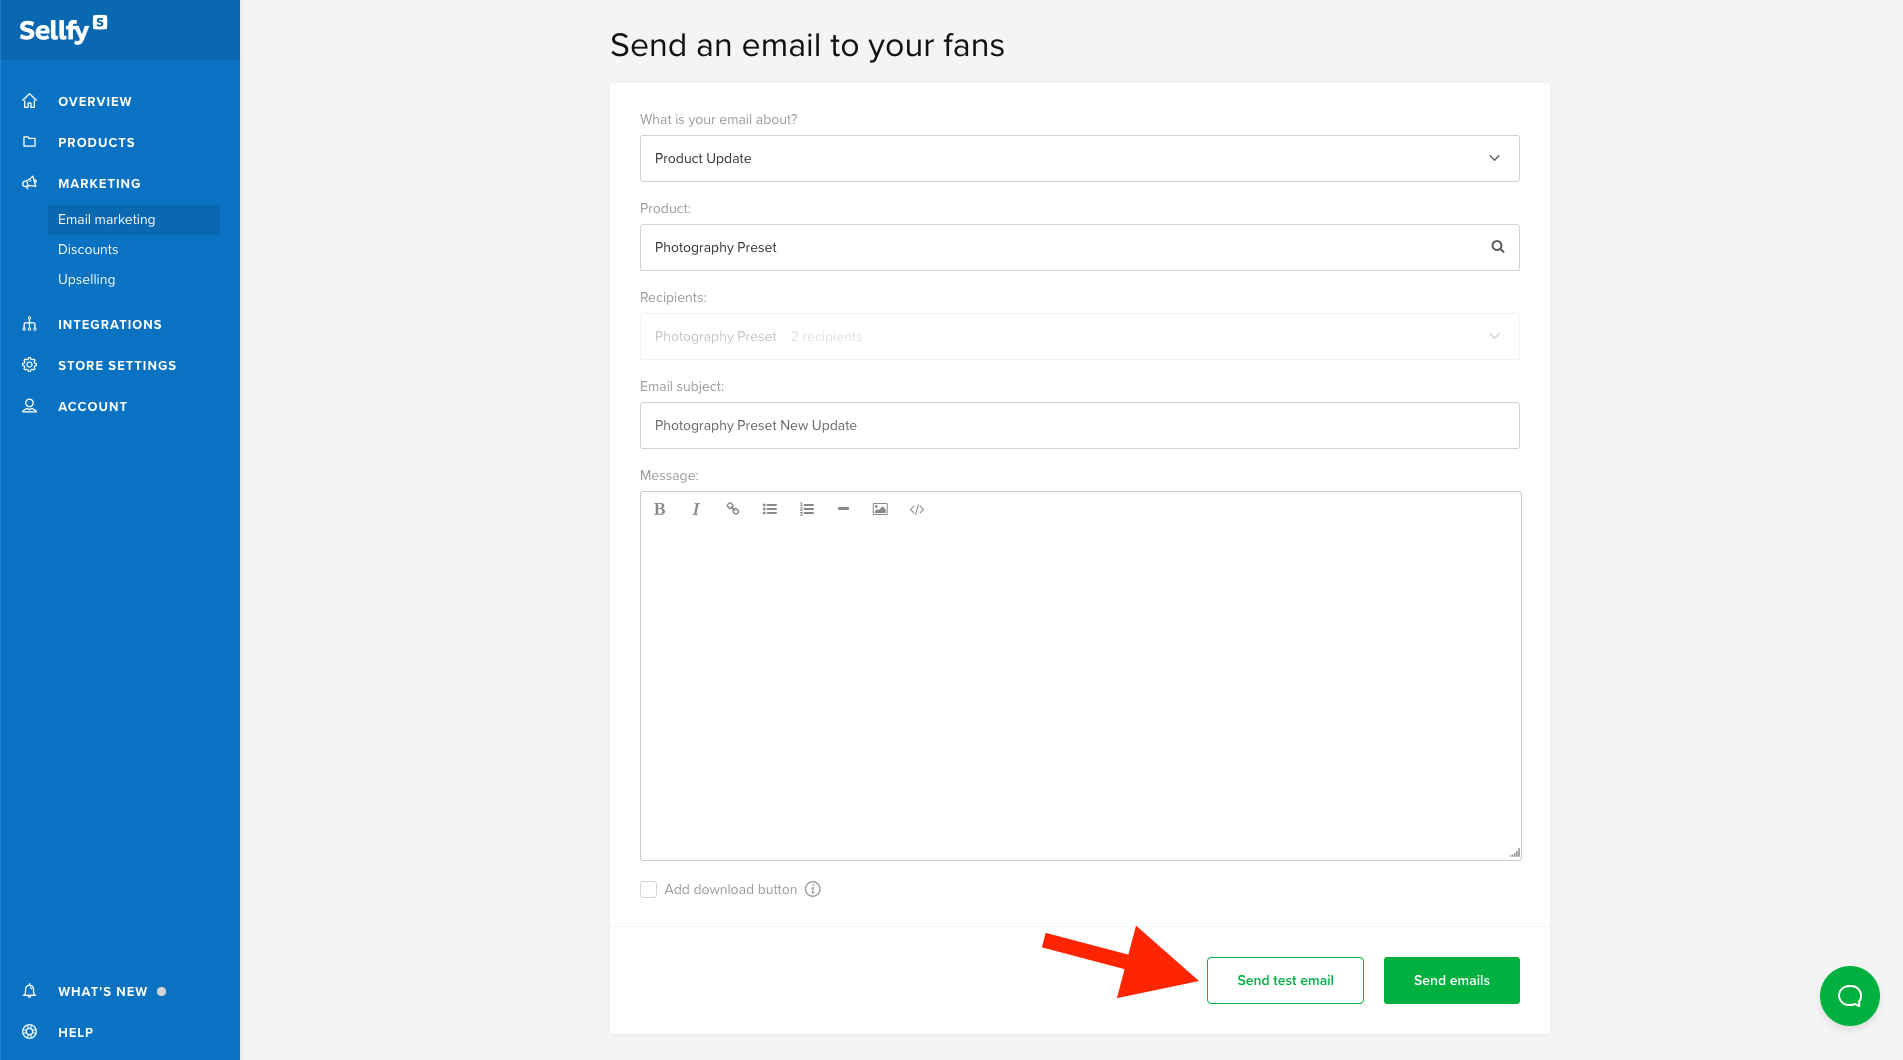The height and width of the screenshot is (1060, 1903).
Task: Add a numbered list to message
Action: click(807, 509)
